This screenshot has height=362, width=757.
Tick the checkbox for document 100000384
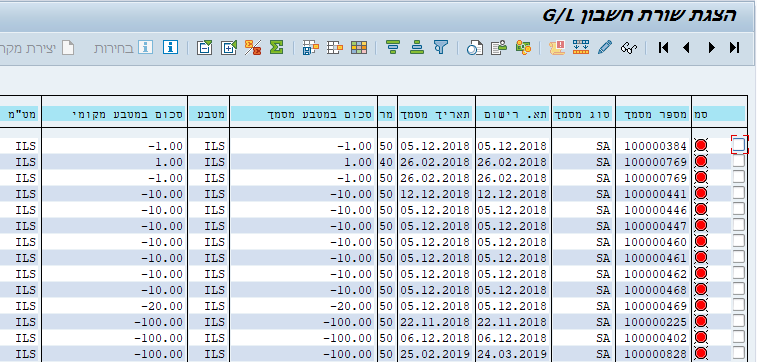pos(739,144)
